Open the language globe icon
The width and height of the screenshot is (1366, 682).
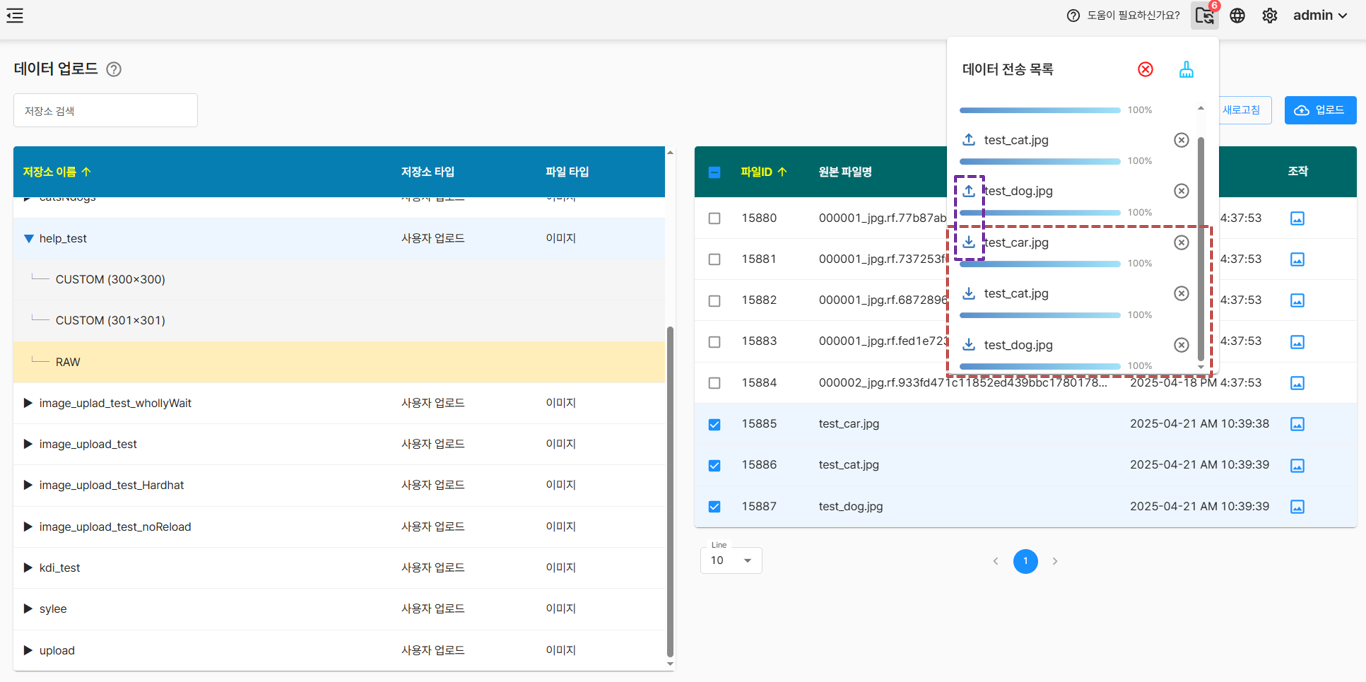[1238, 16]
